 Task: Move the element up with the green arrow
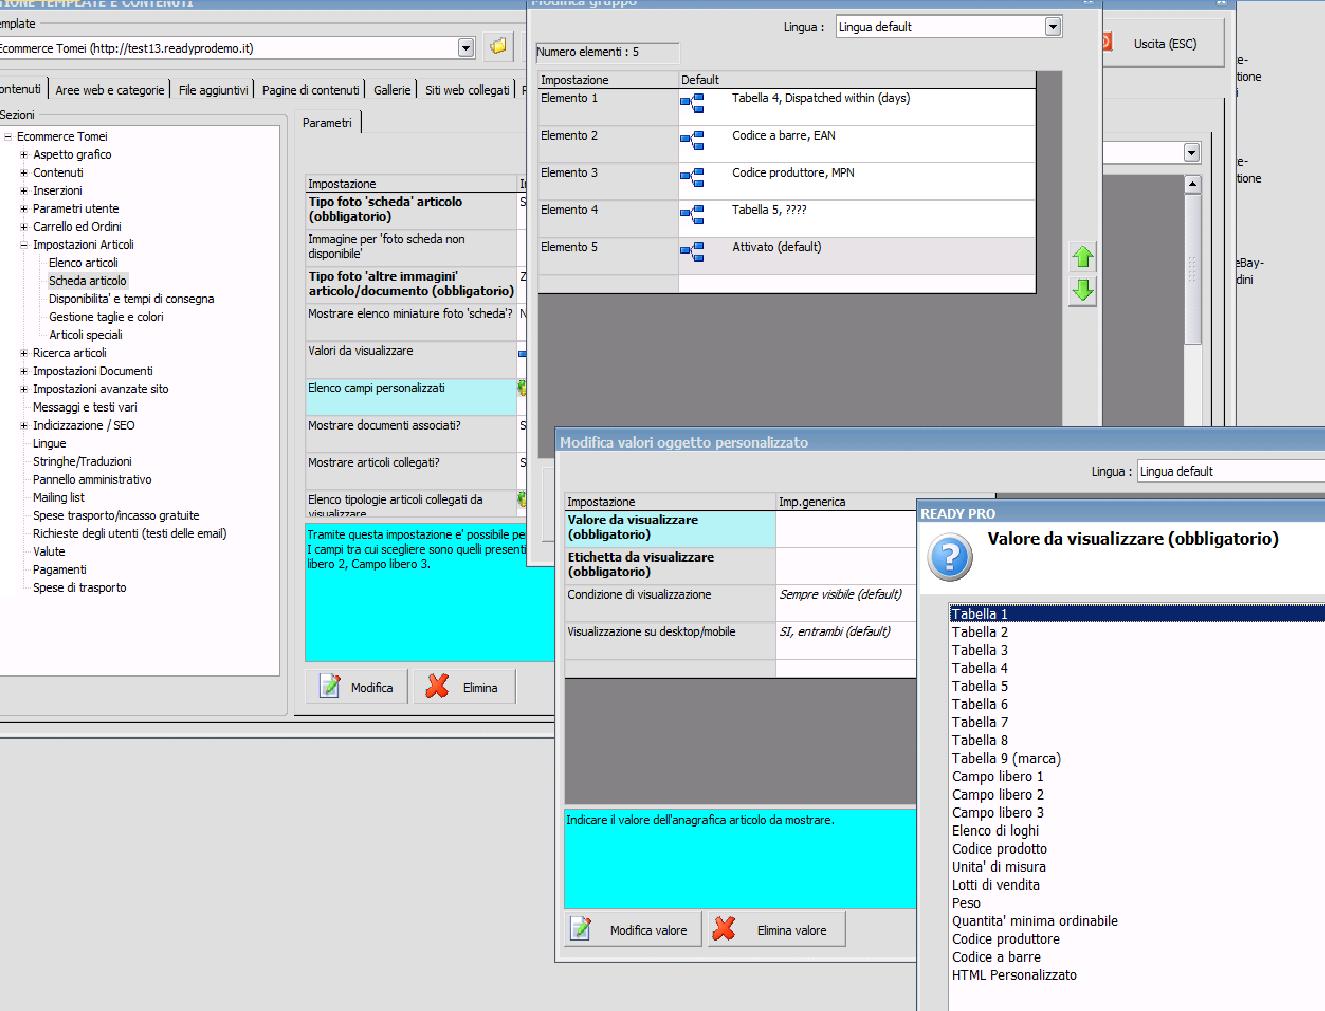[x=1082, y=257]
